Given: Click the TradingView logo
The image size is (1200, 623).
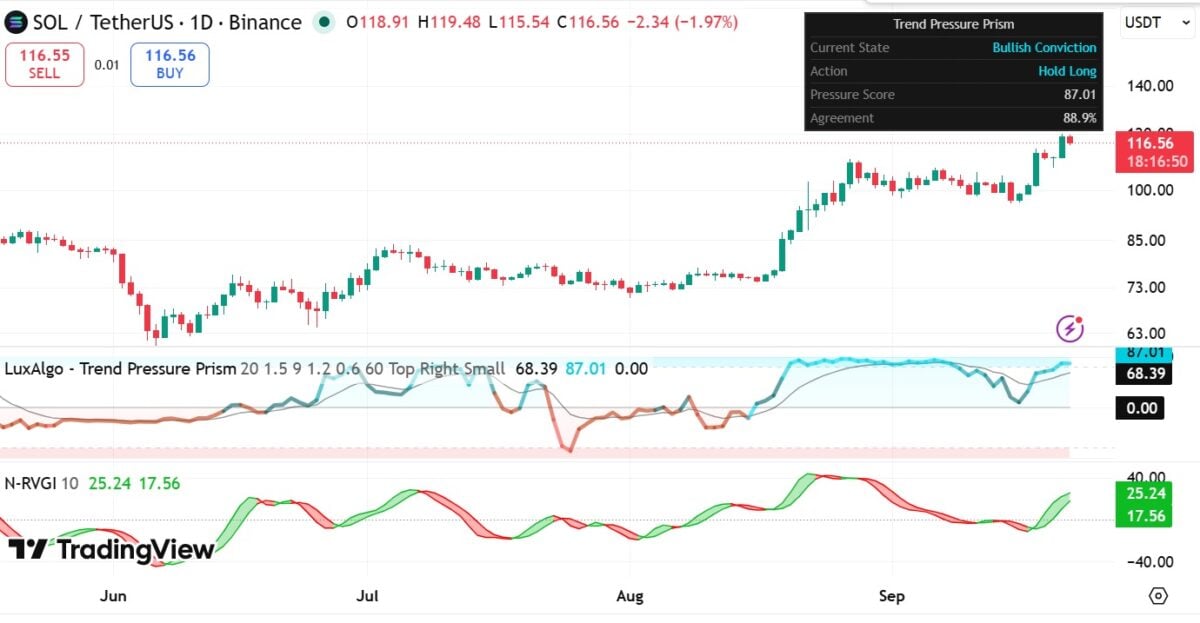Looking at the screenshot, I should (x=111, y=550).
